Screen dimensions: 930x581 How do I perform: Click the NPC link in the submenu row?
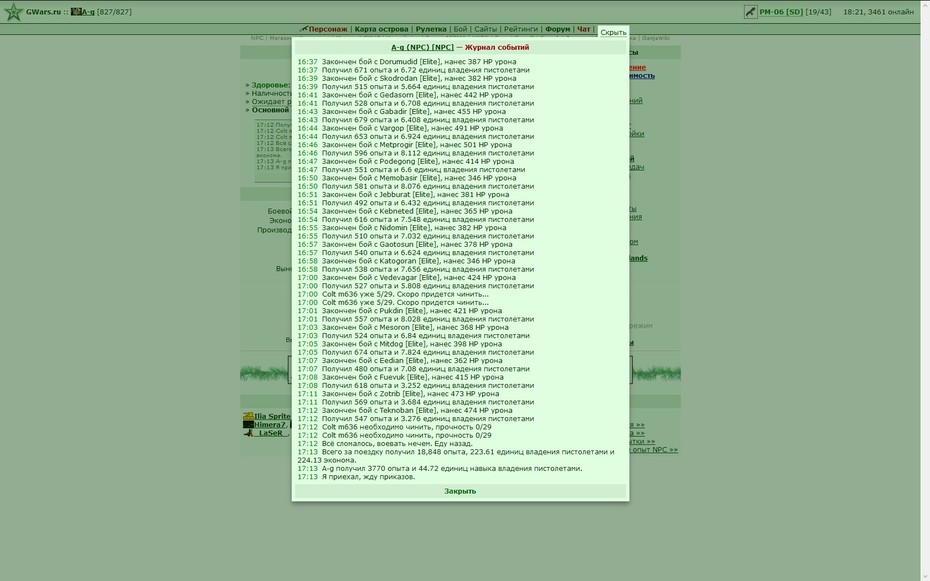tap(257, 38)
